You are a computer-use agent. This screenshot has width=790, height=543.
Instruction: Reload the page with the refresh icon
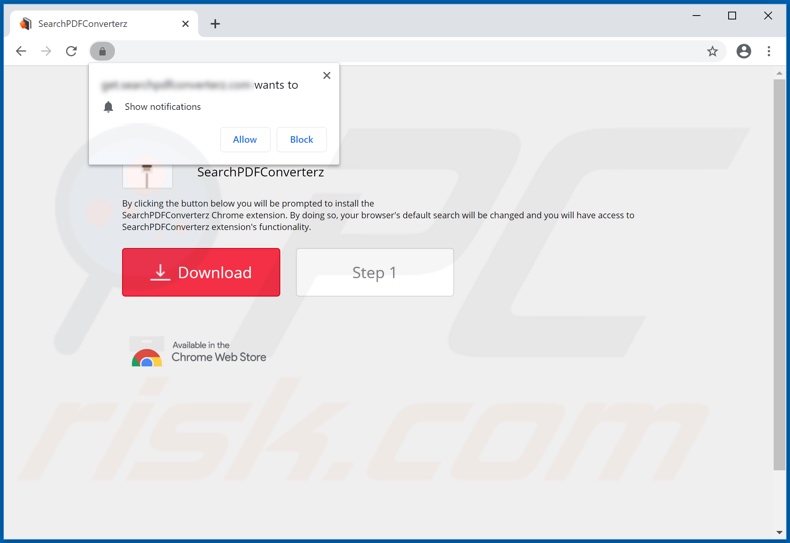(71, 51)
